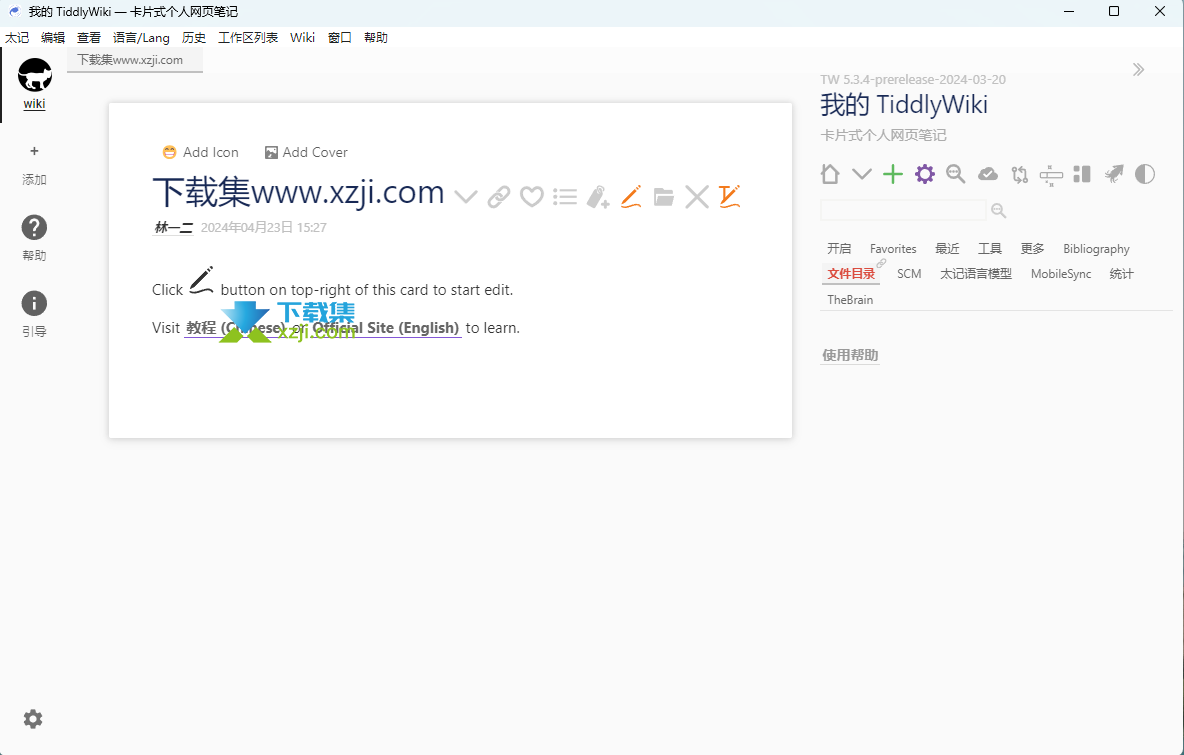Switch to the TheBrain sidebar tab

click(x=850, y=300)
